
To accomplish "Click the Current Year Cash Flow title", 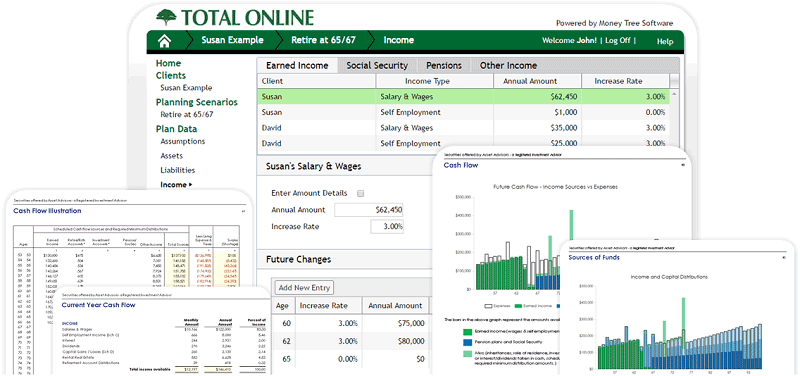I will 98,305.
